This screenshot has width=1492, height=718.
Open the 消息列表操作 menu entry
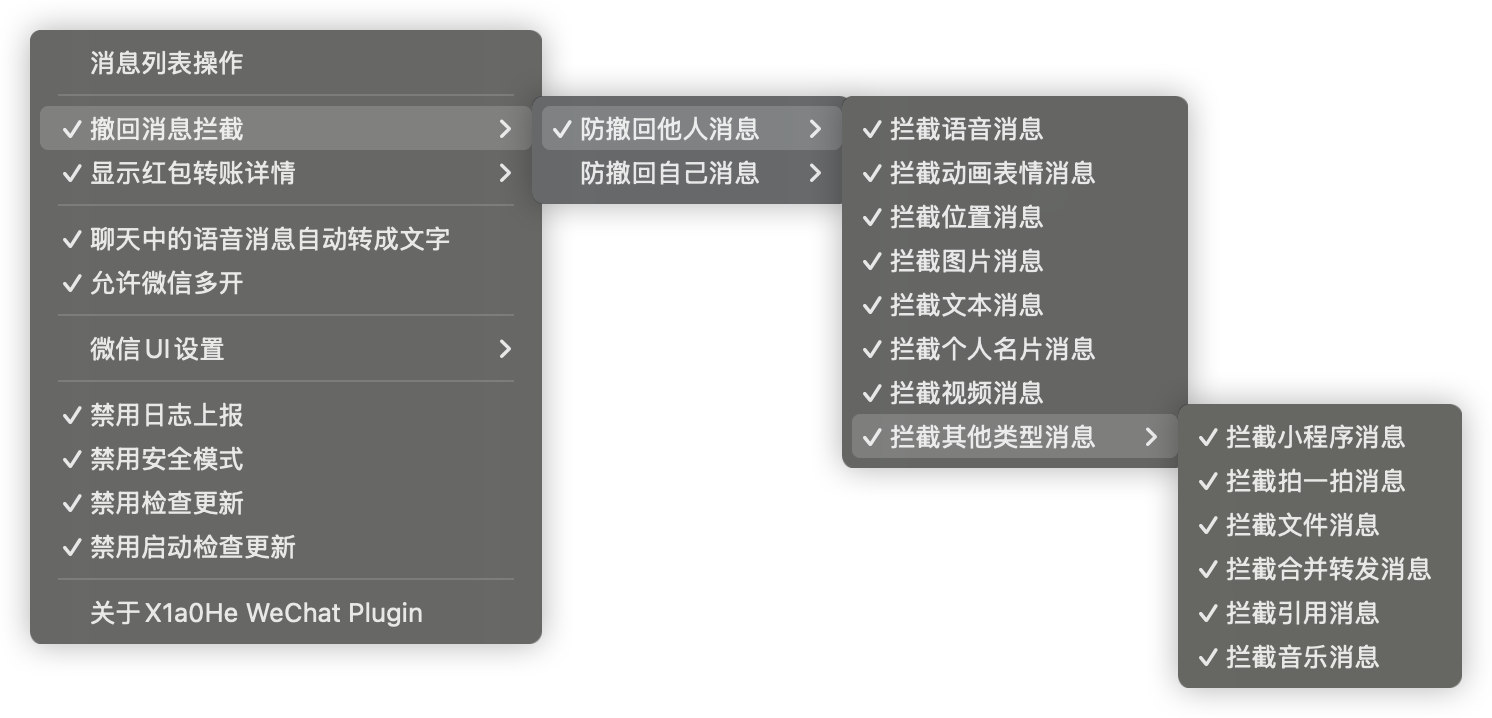pos(166,63)
